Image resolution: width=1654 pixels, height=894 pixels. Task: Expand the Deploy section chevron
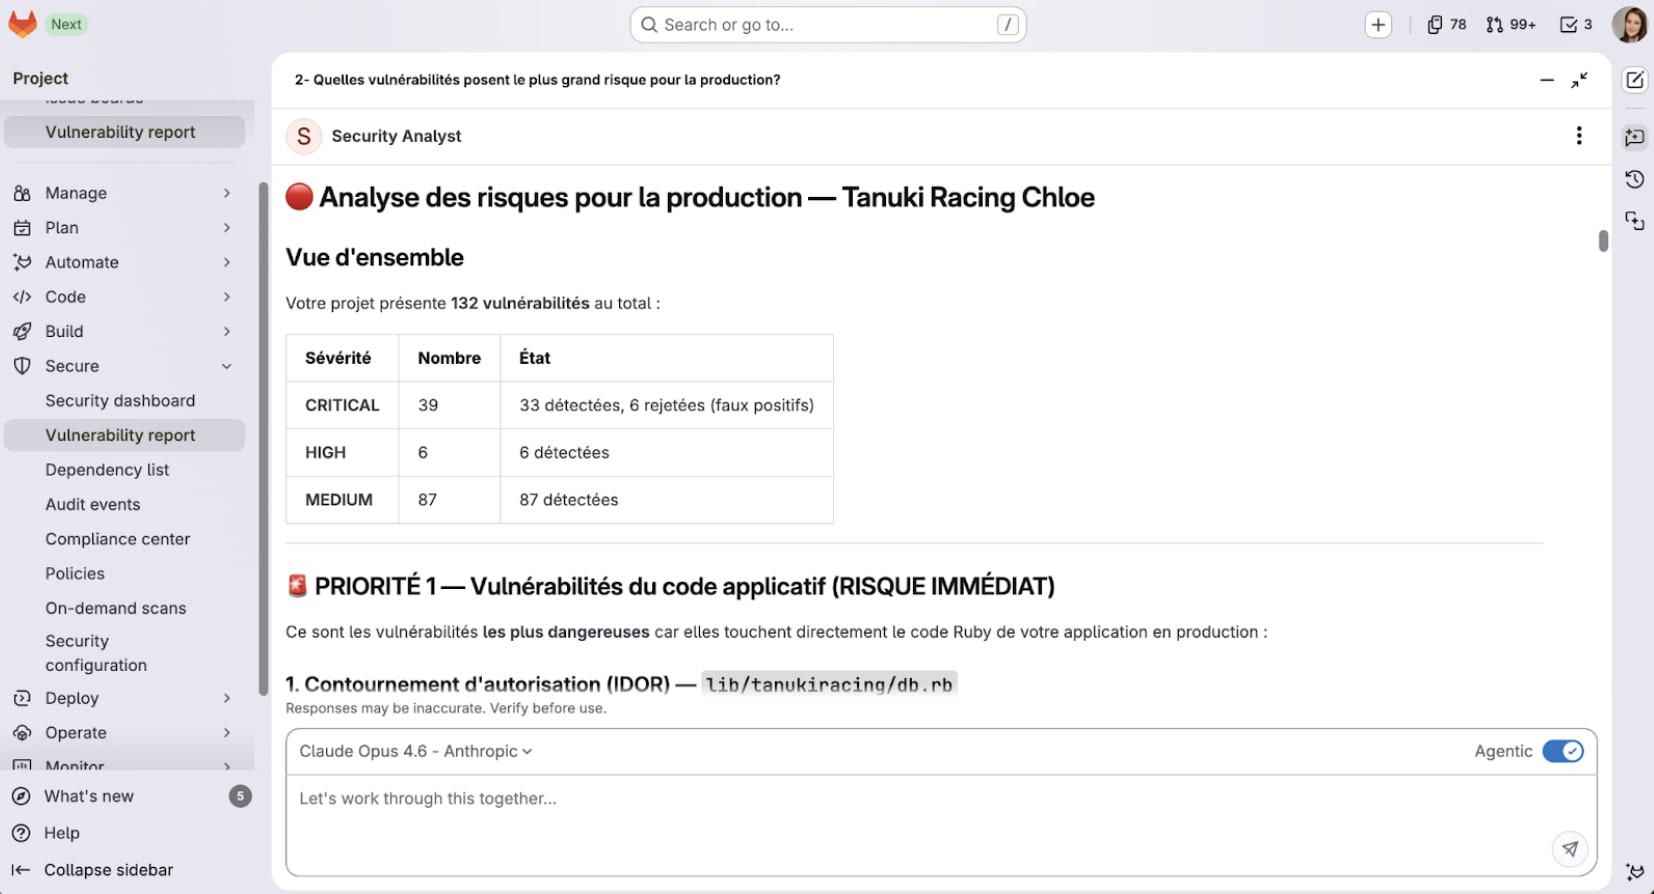227,698
